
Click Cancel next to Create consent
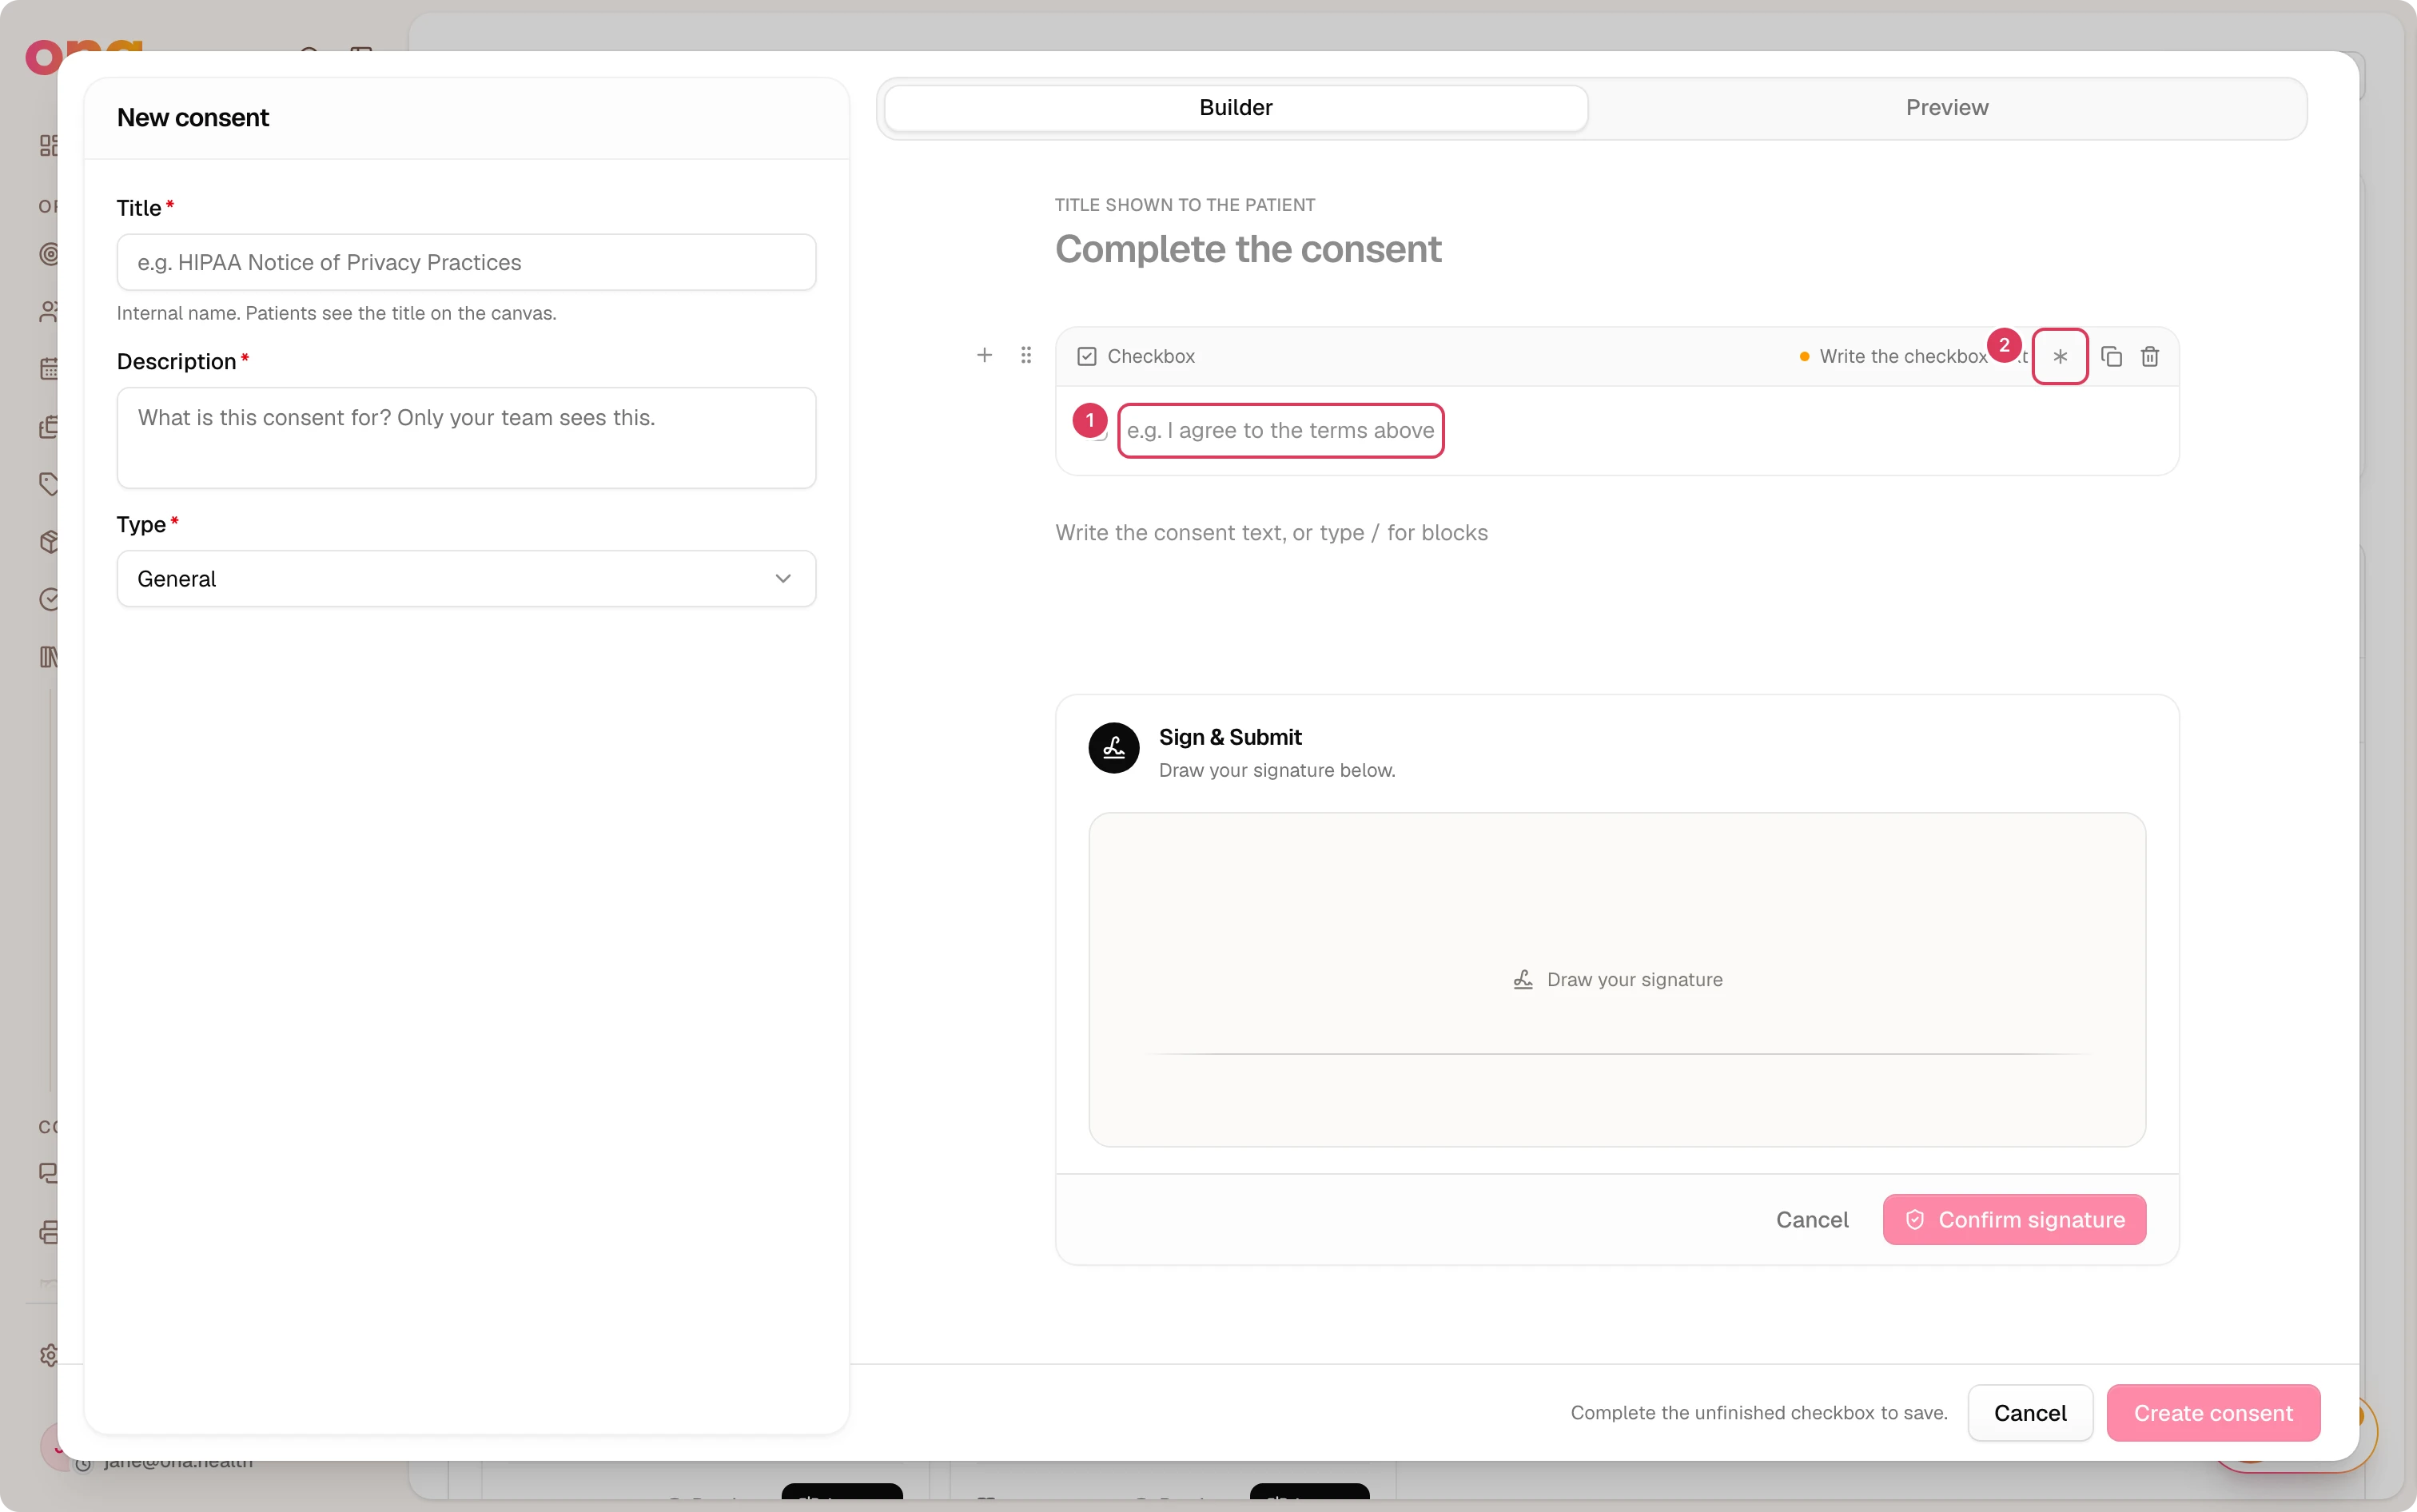(2029, 1412)
